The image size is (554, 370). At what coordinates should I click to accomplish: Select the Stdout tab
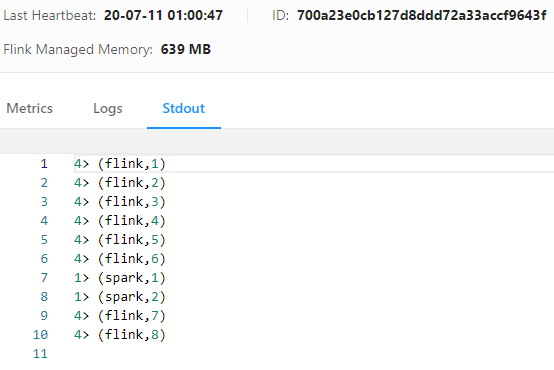184,108
